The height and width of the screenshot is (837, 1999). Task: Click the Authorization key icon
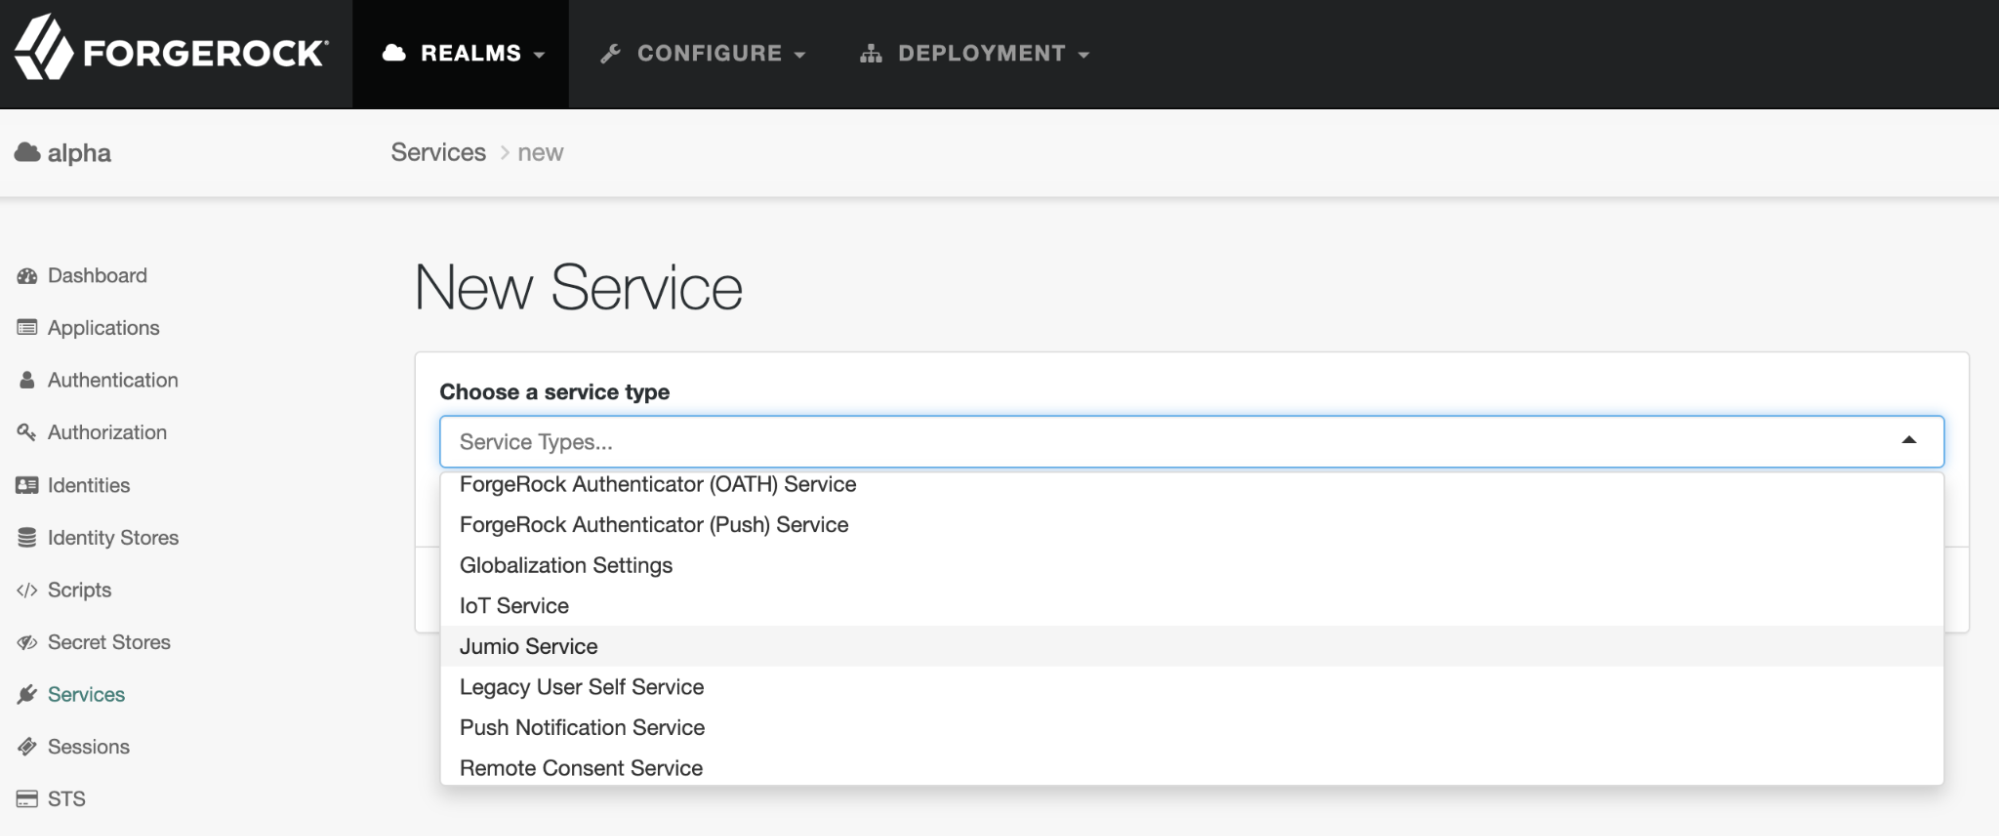tap(27, 432)
